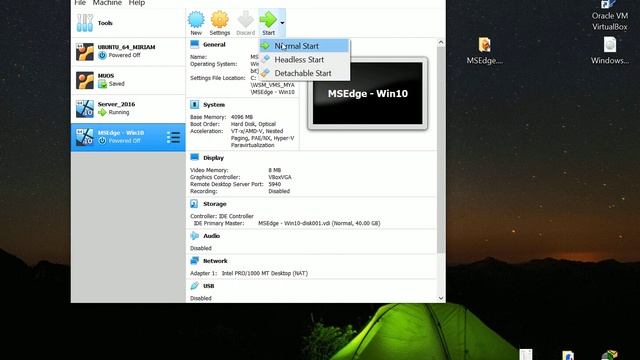Open the Machine menu
The image size is (640, 360).
click(x=107, y=3)
